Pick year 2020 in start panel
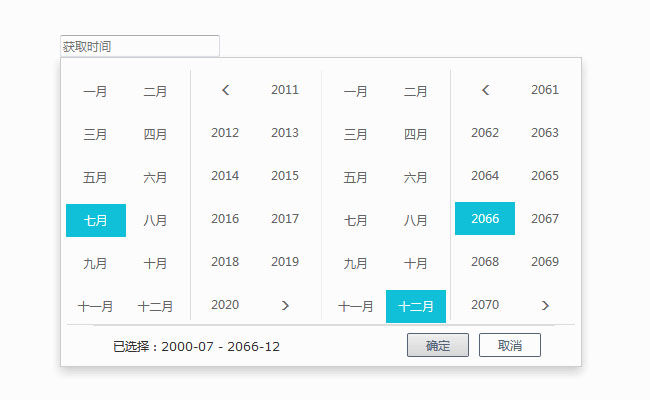 pos(225,305)
